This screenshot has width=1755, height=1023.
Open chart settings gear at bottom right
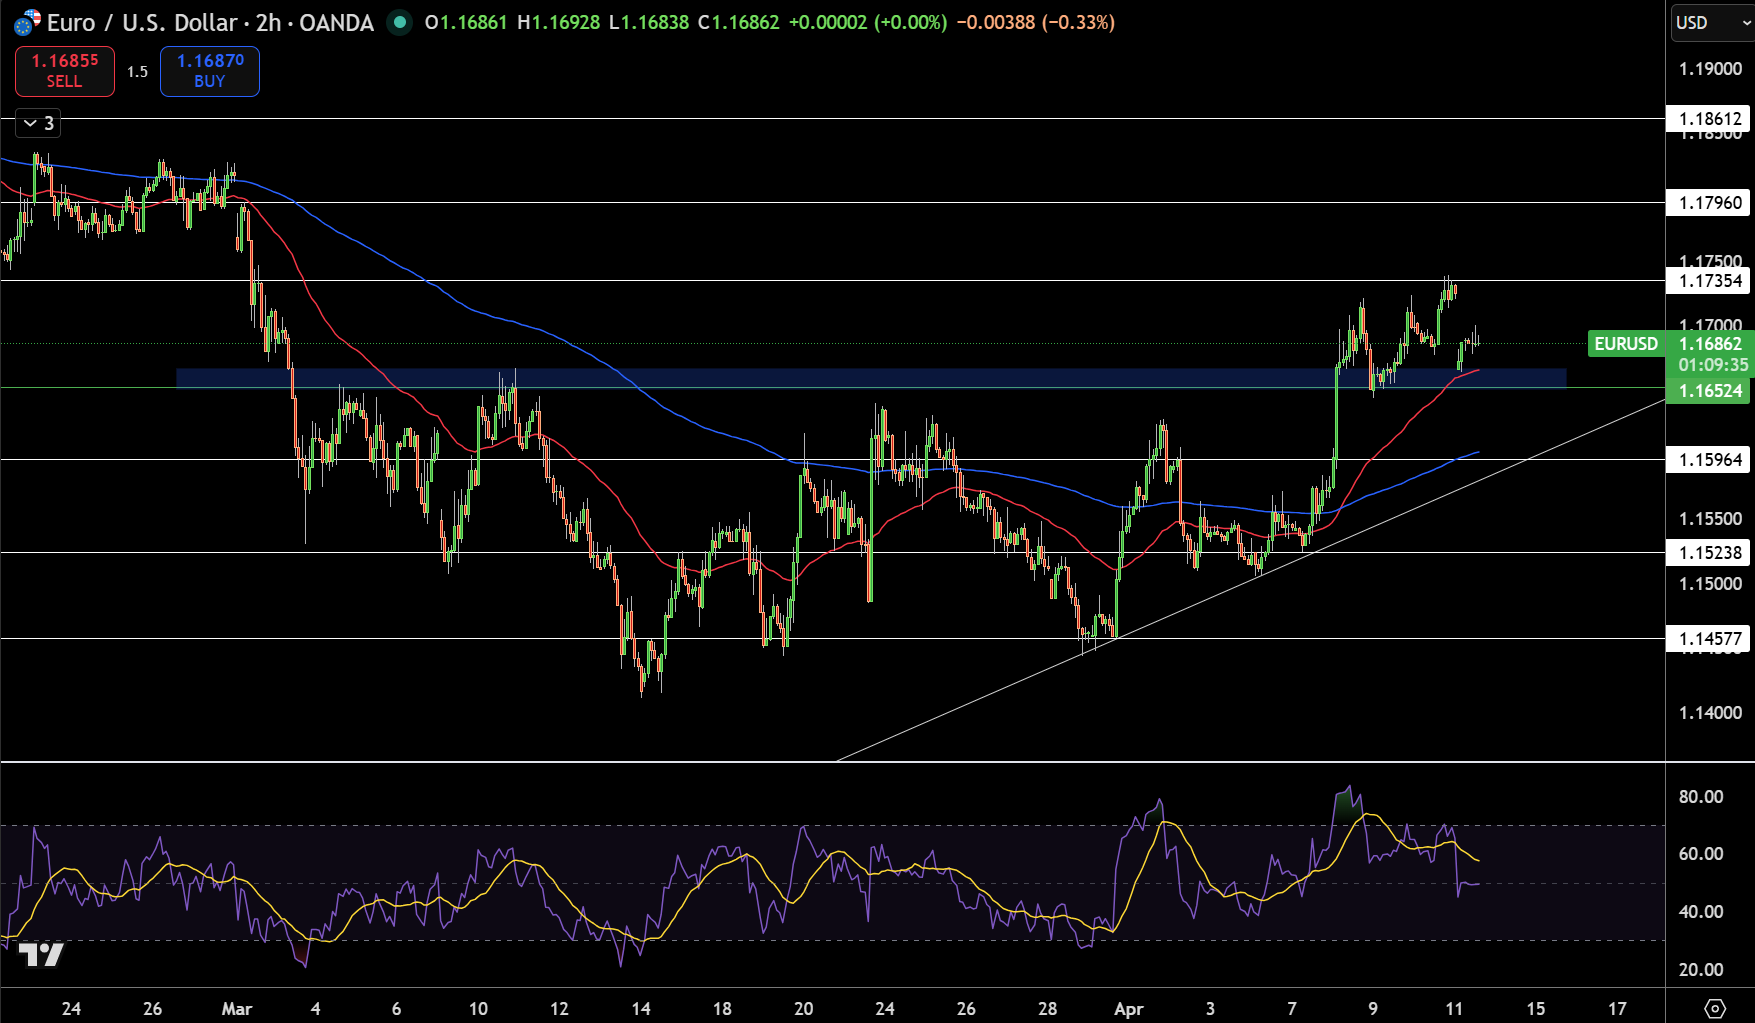(x=1715, y=1008)
